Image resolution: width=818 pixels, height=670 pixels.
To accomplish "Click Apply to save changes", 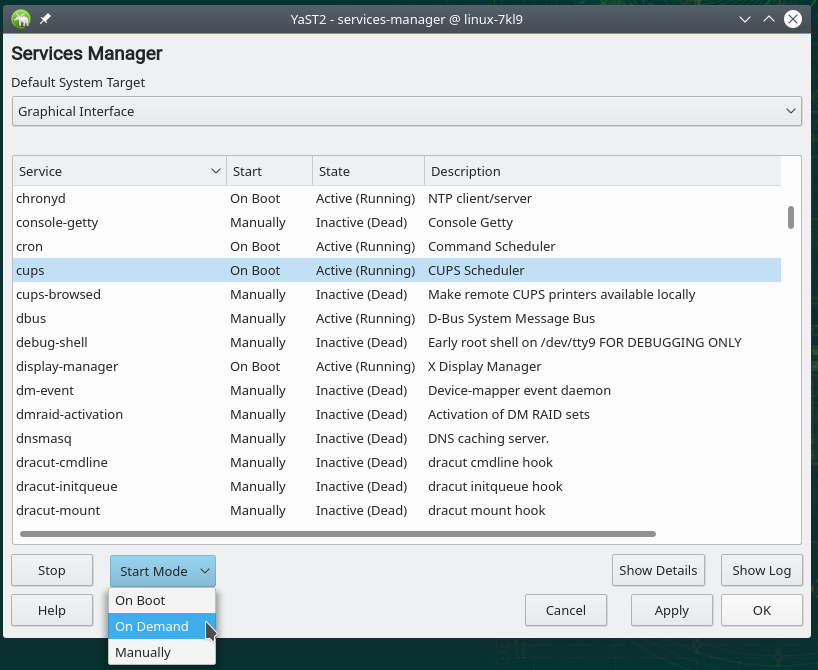I will [x=671, y=610].
